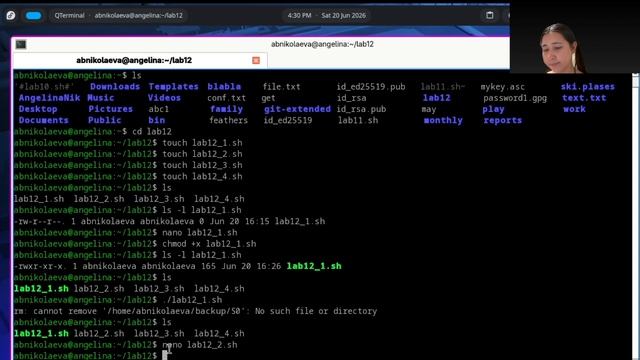The height and width of the screenshot is (360, 640).
Task: Click the 'touch lab12_3.sh' command line
Action: [x=202, y=165]
